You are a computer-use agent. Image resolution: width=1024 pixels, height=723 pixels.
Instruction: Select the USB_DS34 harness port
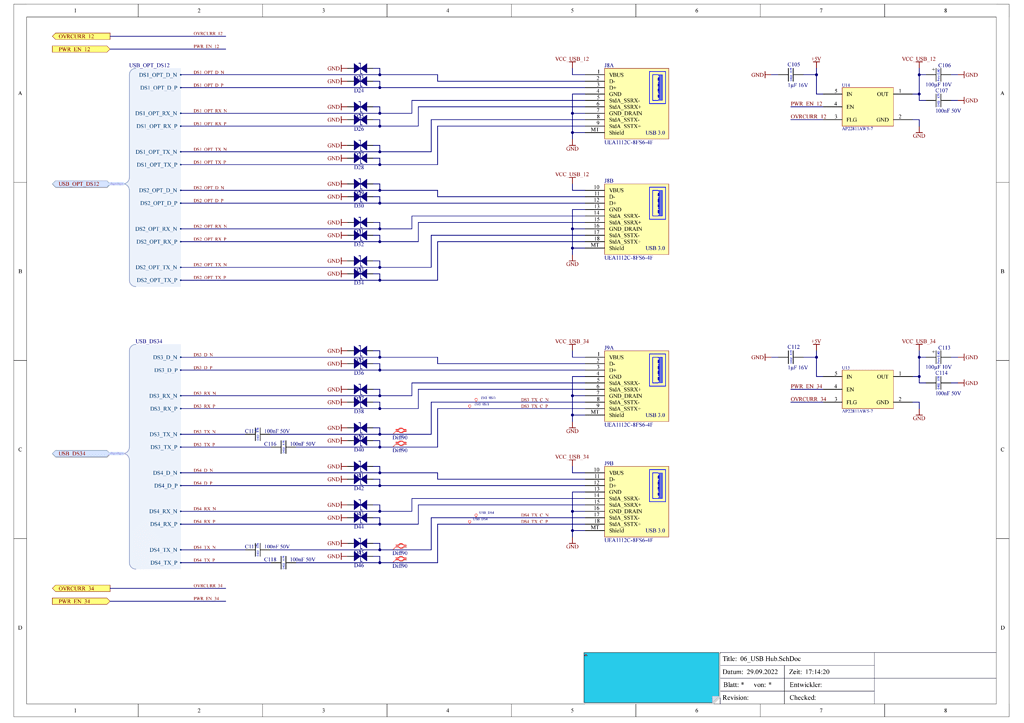pyautogui.click(x=81, y=453)
